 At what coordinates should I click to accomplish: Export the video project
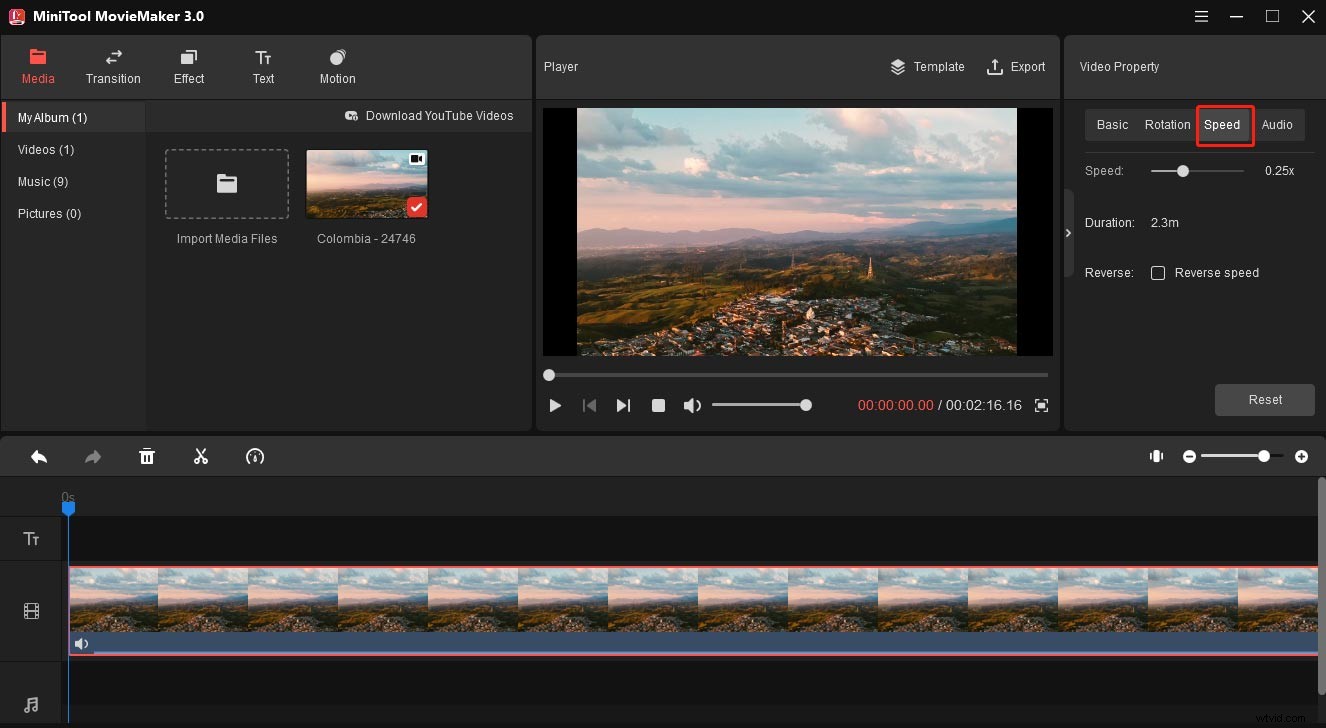(1017, 67)
